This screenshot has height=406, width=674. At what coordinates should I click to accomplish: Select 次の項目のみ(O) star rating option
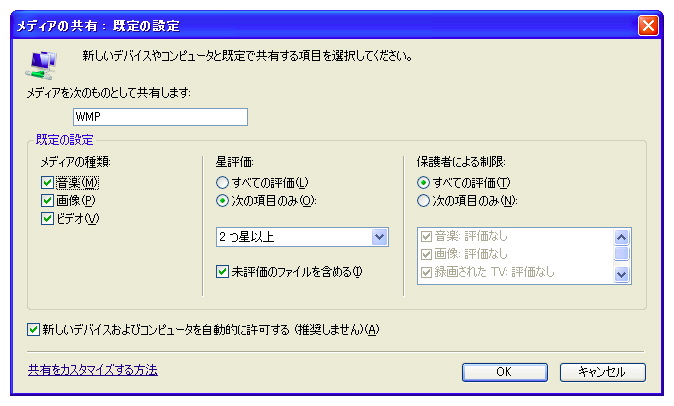(x=222, y=200)
